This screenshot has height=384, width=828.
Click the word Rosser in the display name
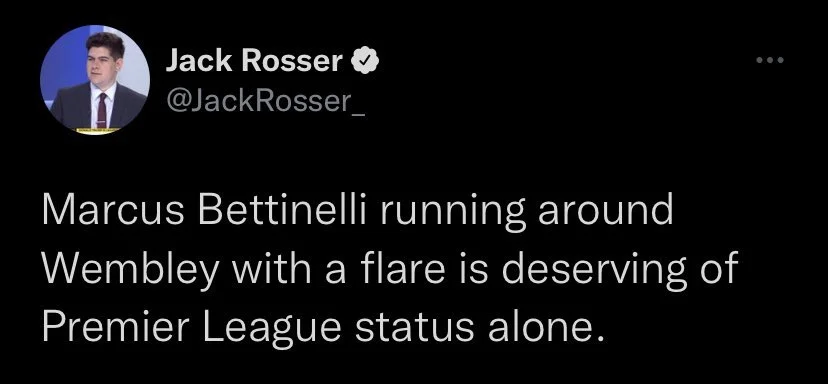tap(292, 62)
